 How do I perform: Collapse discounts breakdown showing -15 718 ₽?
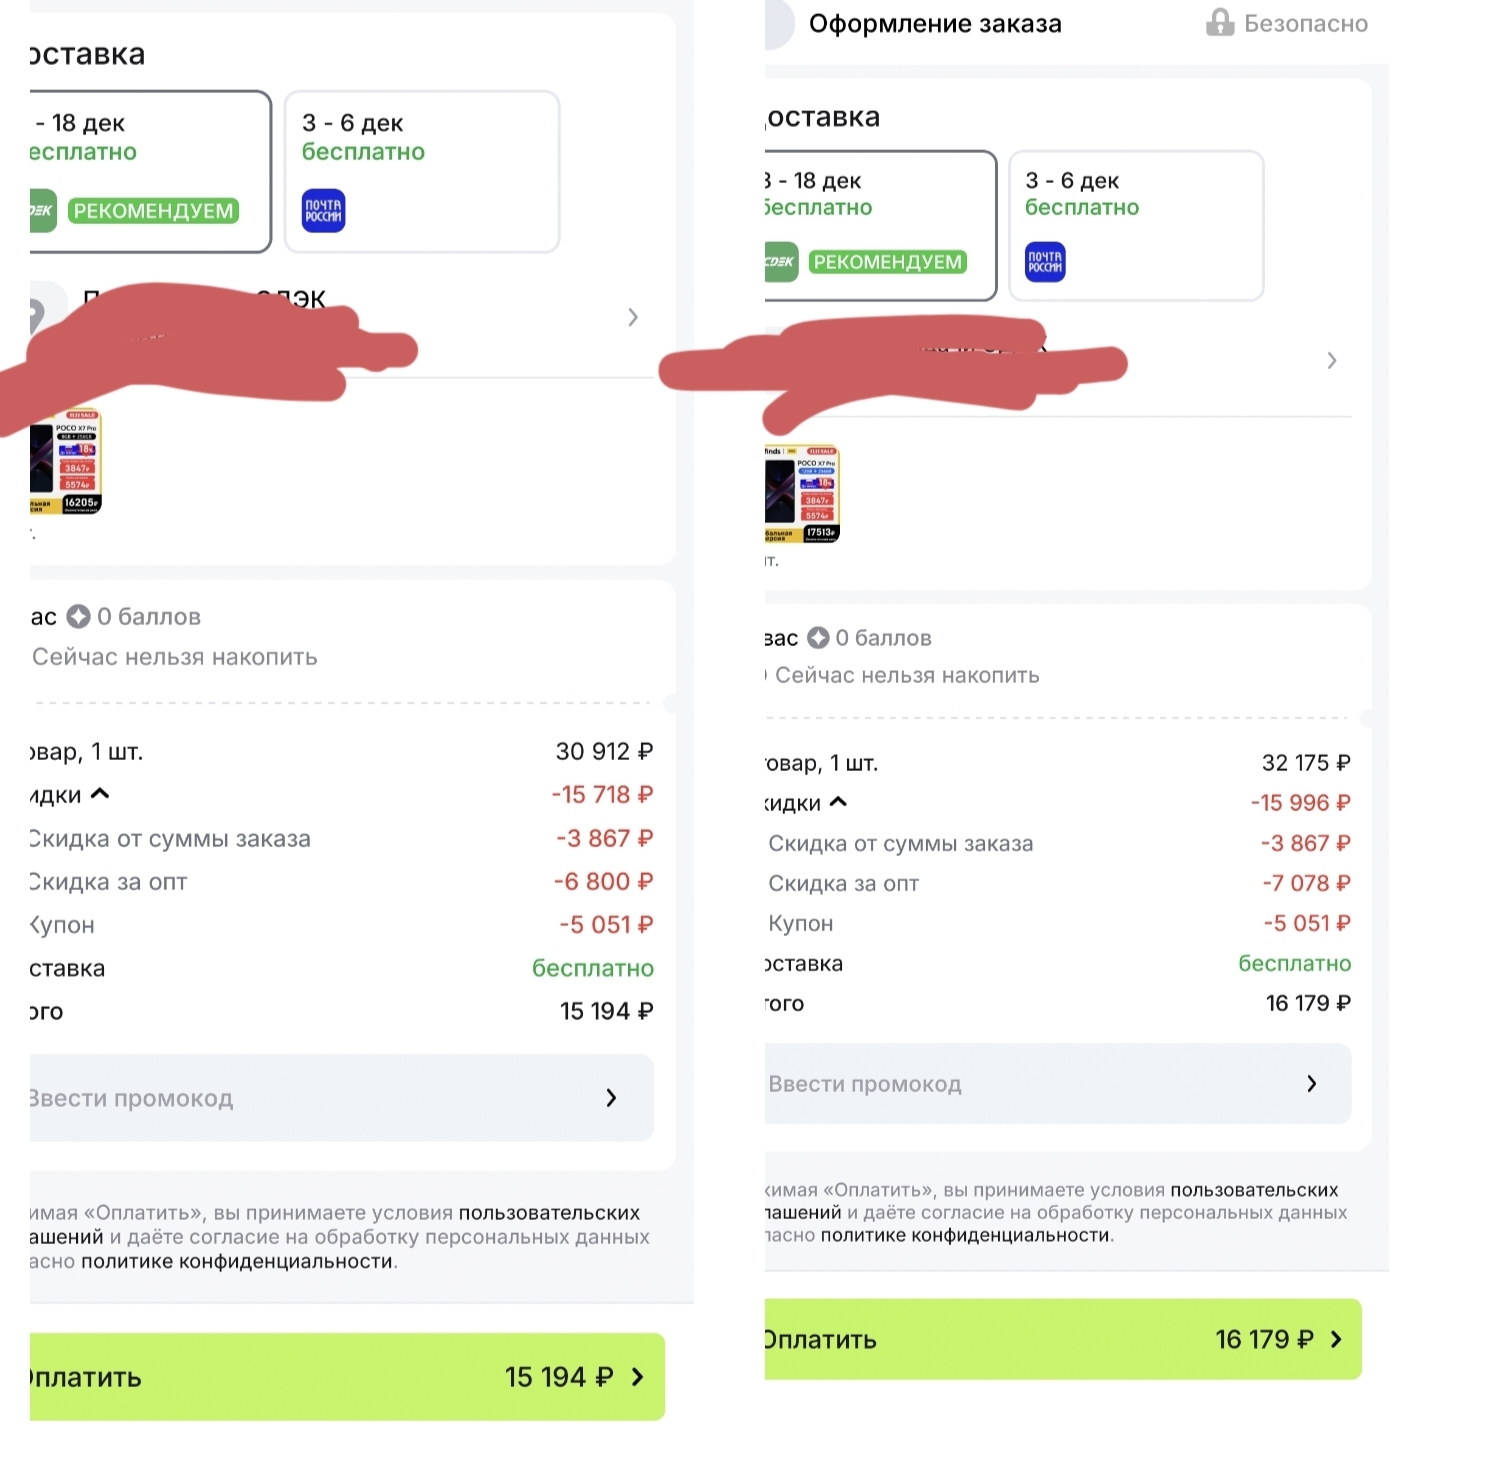point(100,795)
